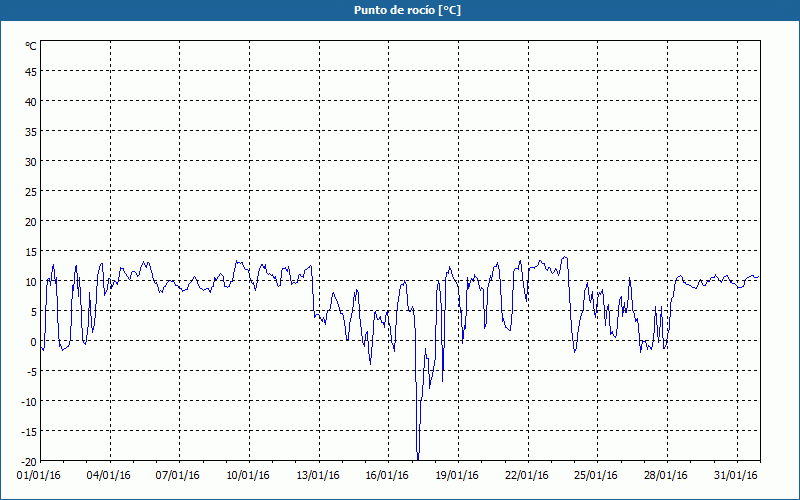Viewport: 800px width, 500px height.
Task: Click the -5 value on the y-axis
Action: [32, 372]
